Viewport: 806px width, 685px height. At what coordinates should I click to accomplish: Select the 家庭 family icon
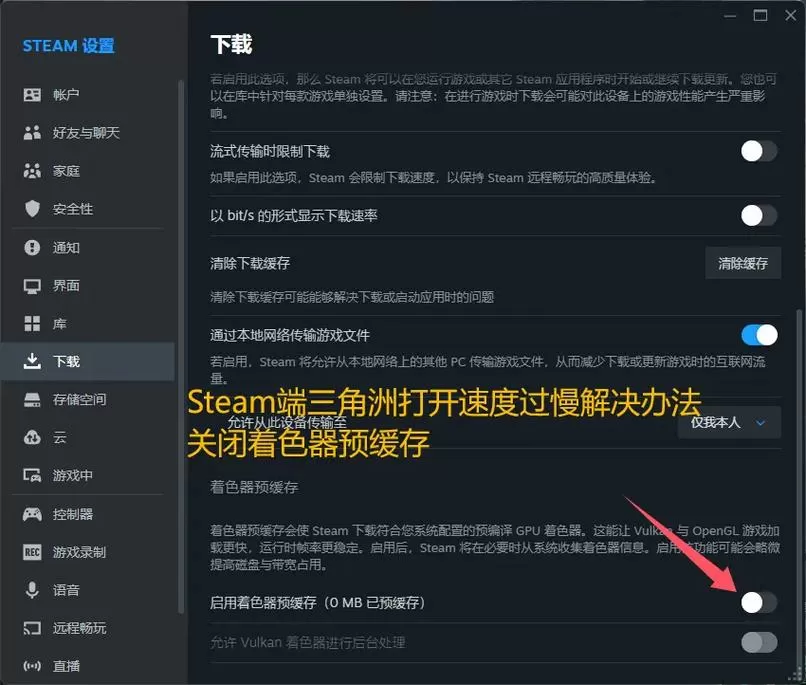[32, 171]
